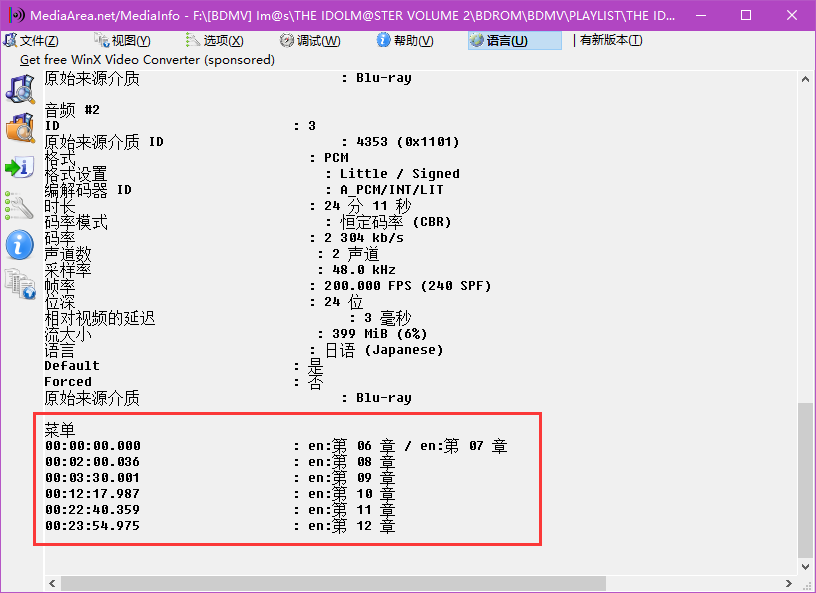Click the 有新版本 new version notice
This screenshot has width=816, height=593.
[610, 40]
